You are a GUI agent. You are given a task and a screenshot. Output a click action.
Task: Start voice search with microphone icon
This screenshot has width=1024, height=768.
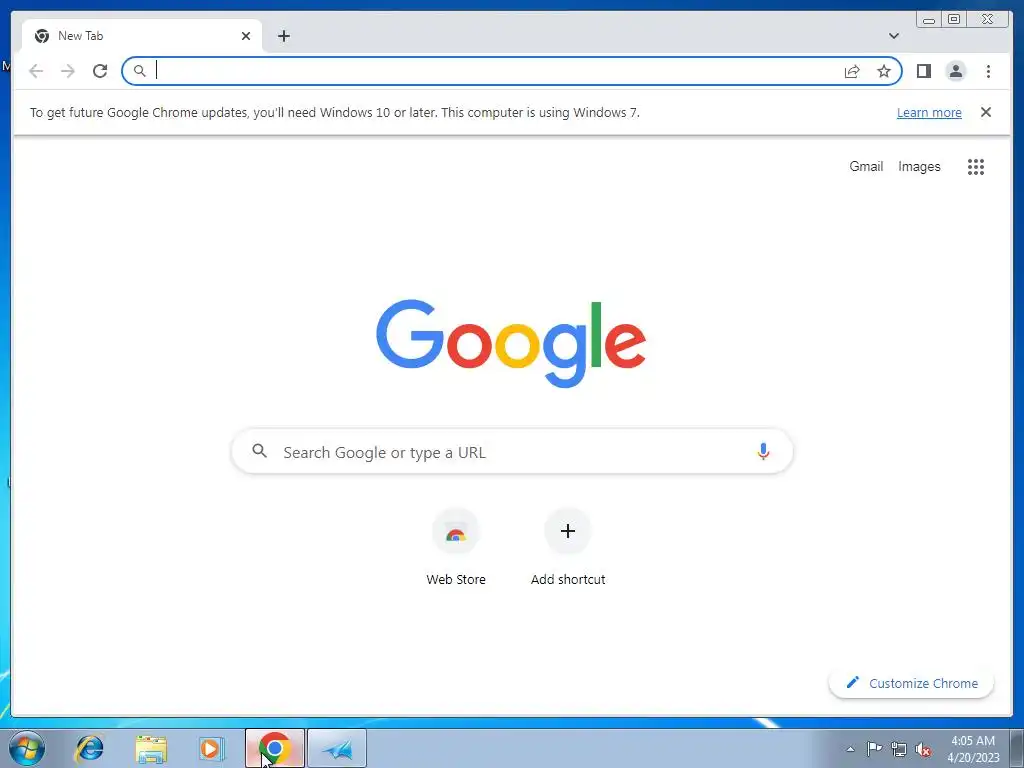pos(763,451)
